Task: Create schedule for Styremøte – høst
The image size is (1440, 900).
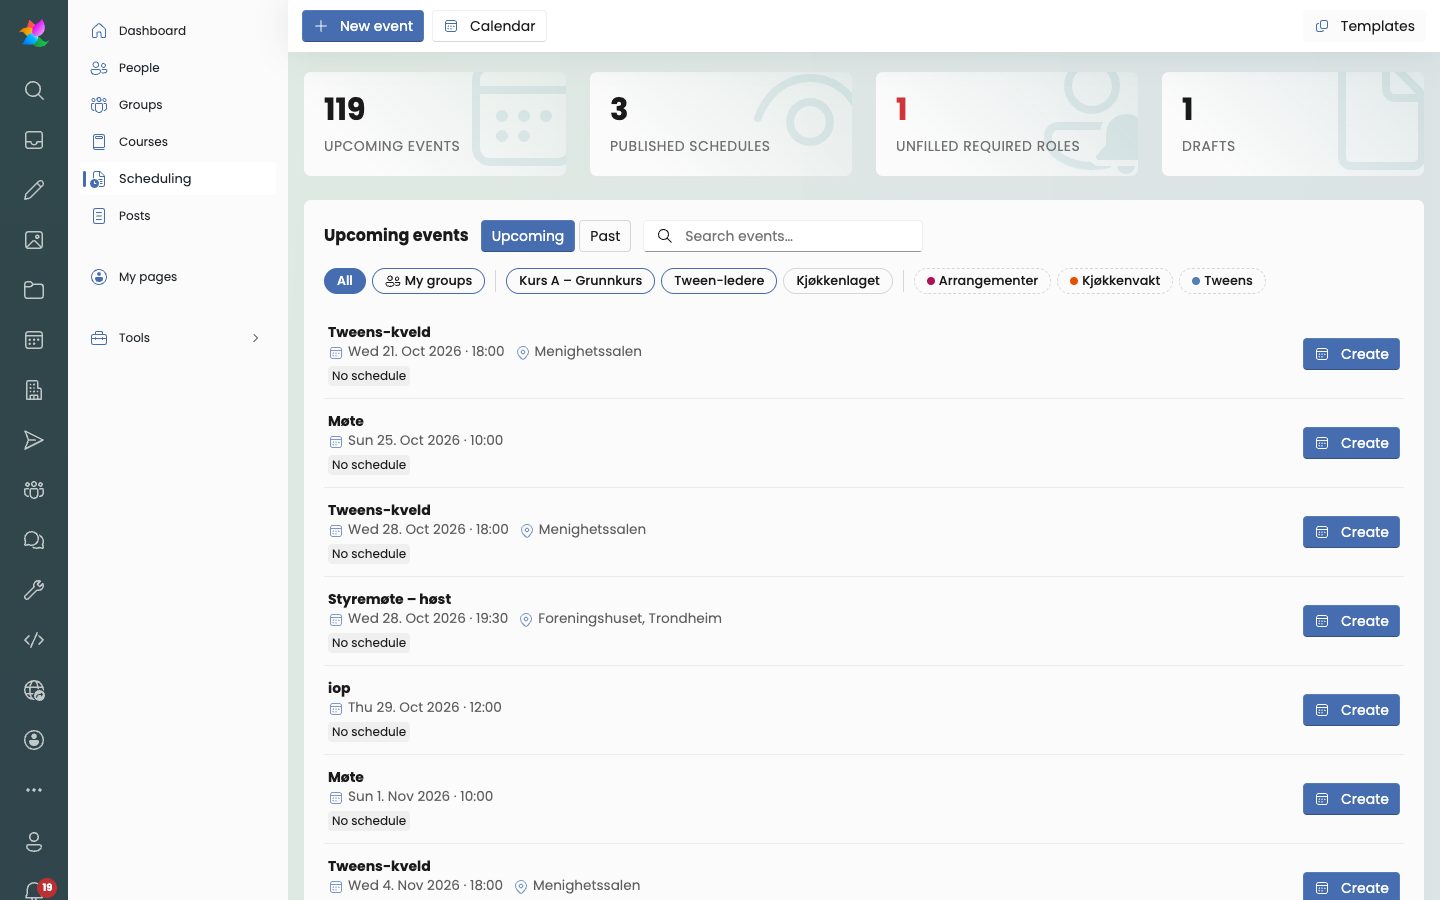Action: coord(1351,621)
